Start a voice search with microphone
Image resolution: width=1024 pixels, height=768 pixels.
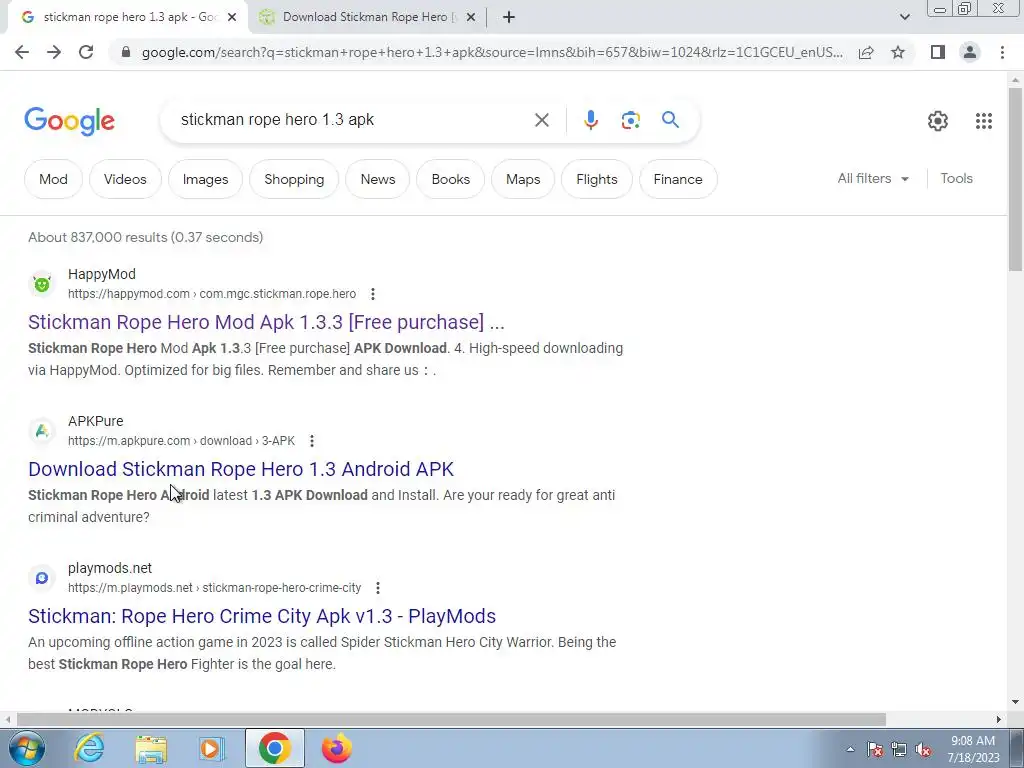pos(590,120)
